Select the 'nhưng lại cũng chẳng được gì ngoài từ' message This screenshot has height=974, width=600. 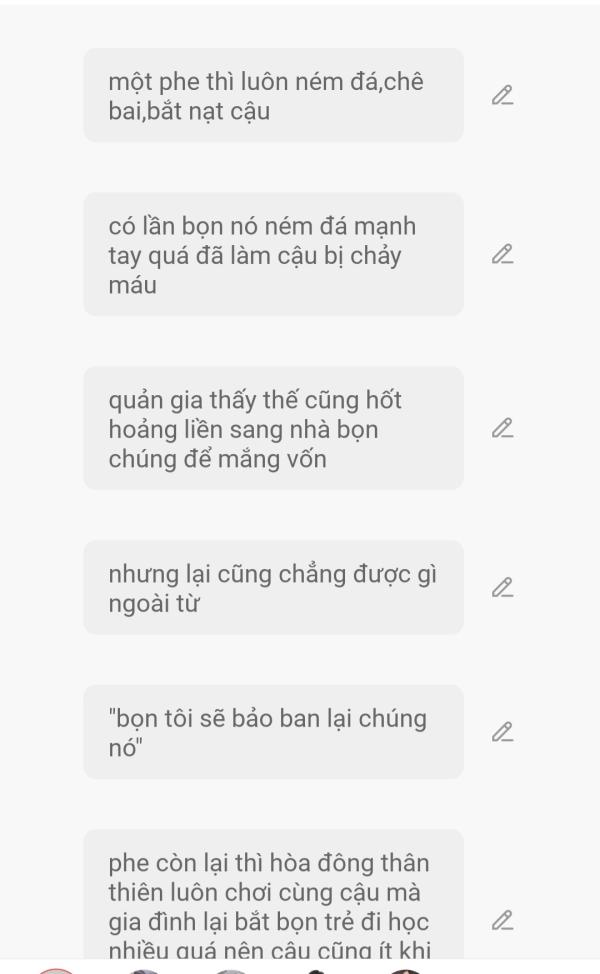click(273, 587)
